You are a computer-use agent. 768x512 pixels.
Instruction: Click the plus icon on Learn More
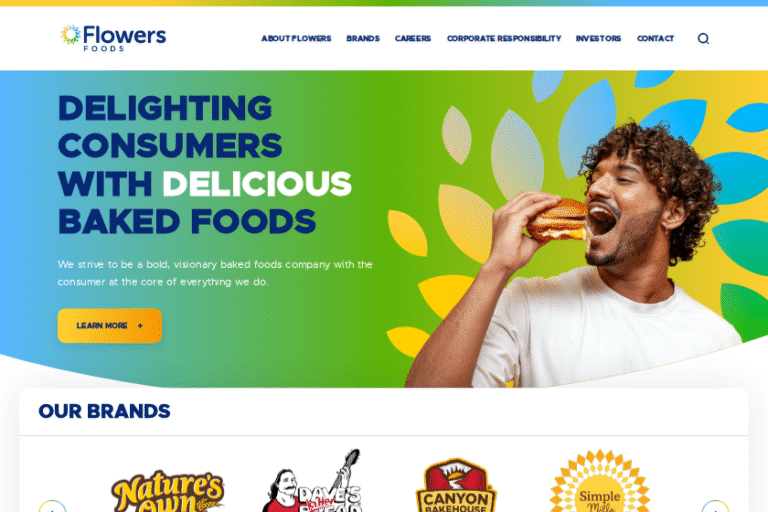(x=140, y=325)
